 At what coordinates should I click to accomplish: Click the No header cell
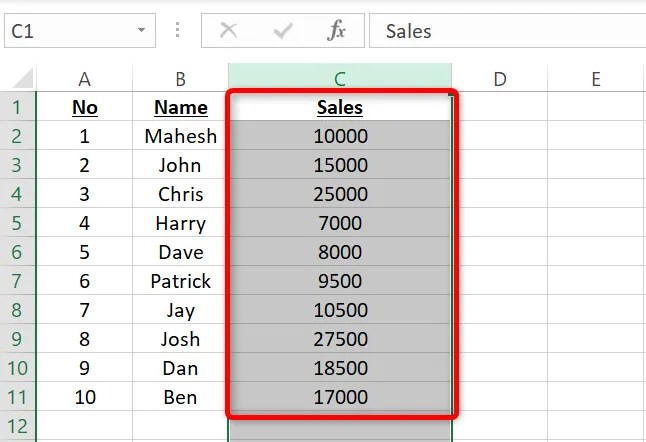[x=84, y=107]
